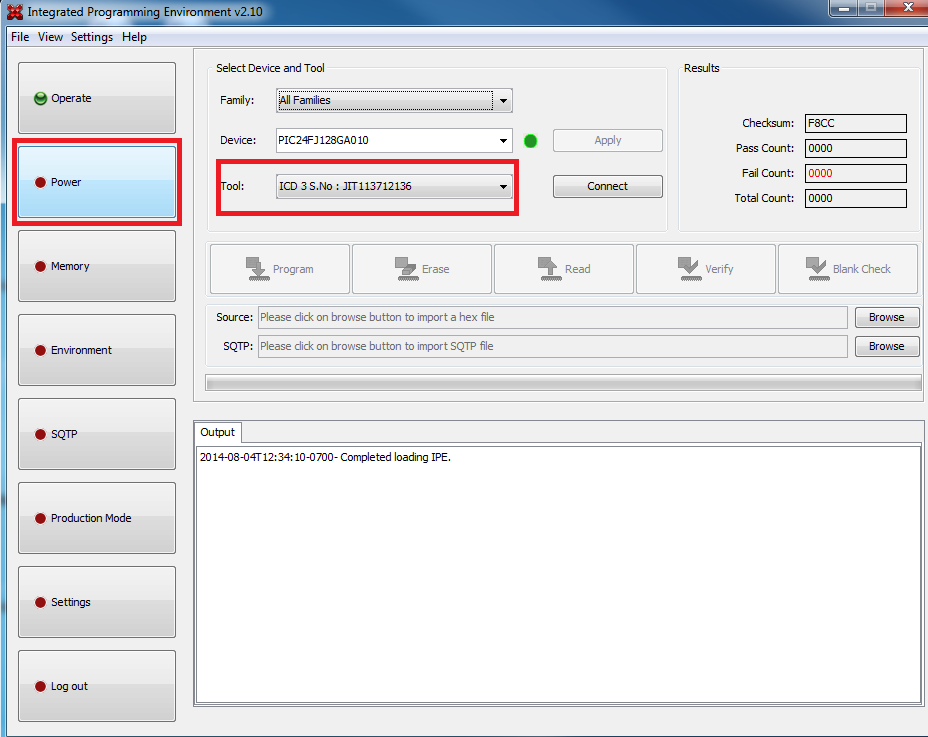The height and width of the screenshot is (737, 928).
Task: Open the Operate panel in sidebar
Action: click(x=97, y=98)
